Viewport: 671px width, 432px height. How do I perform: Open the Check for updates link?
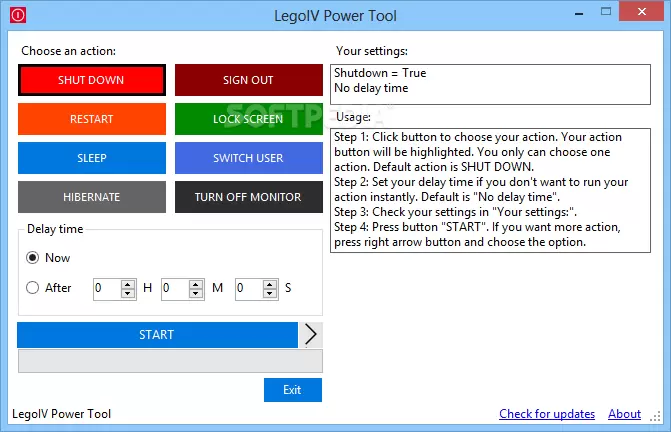click(546, 414)
